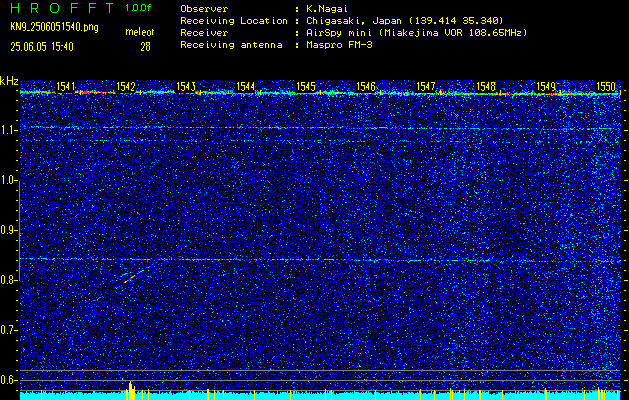Click the 1543 time marker
This screenshot has height=400, width=629.
(186, 86)
